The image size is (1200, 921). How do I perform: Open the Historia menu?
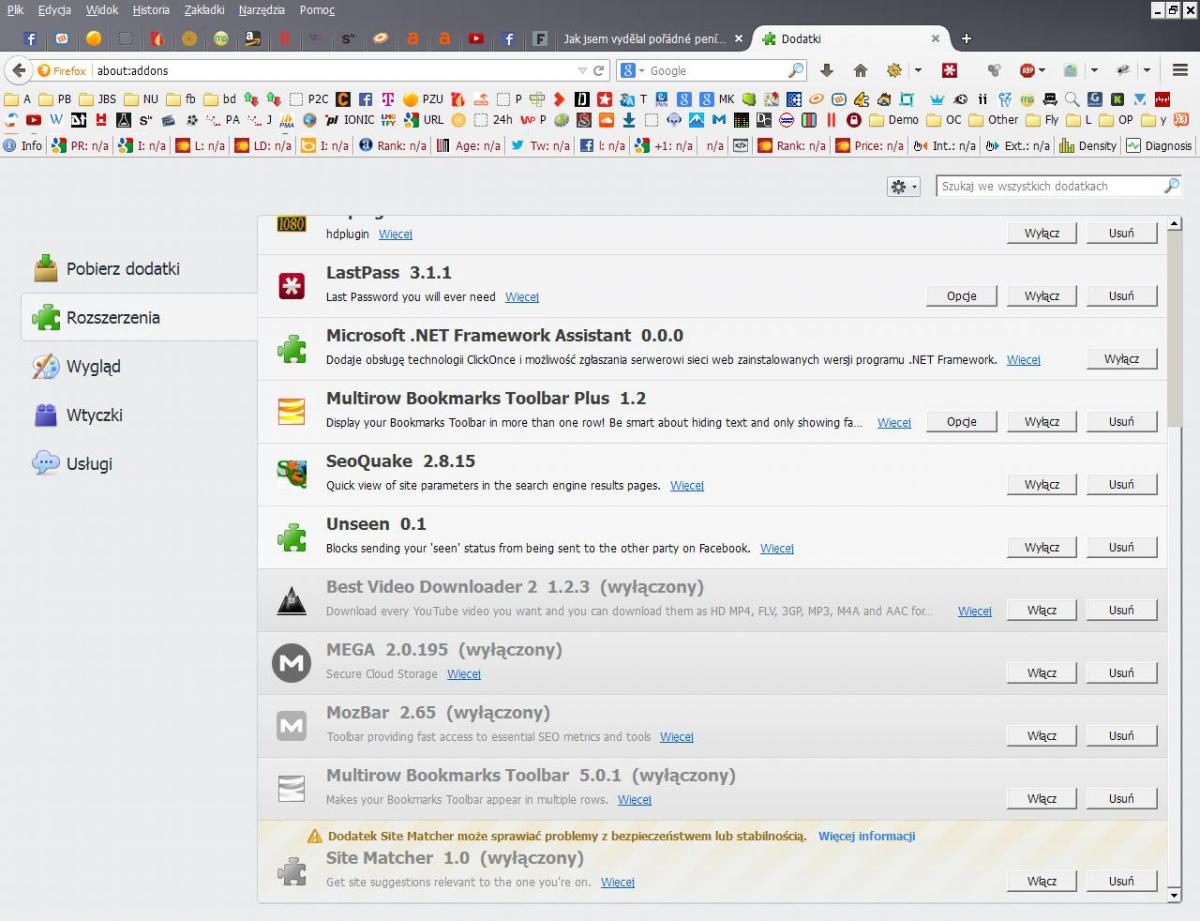151,10
